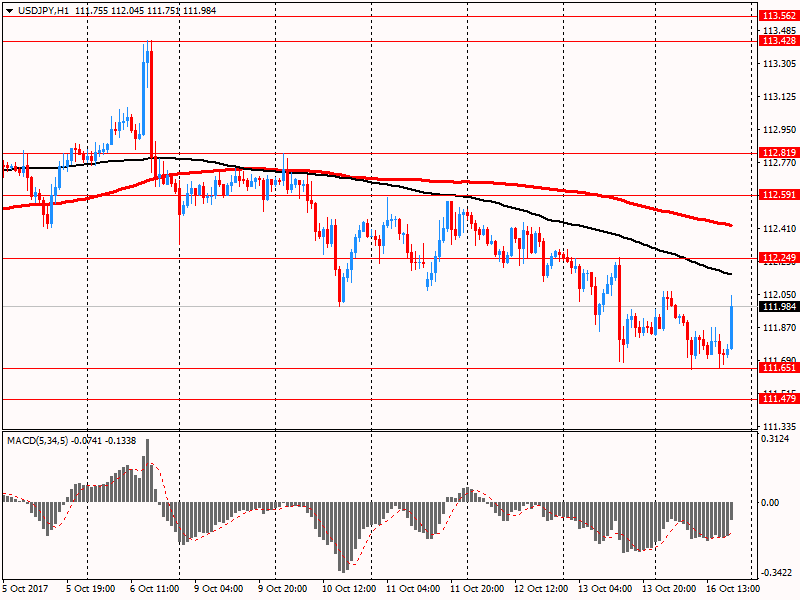
Task: Click the 11 Oct 04:00 time label
Action: pyautogui.click(x=413, y=588)
